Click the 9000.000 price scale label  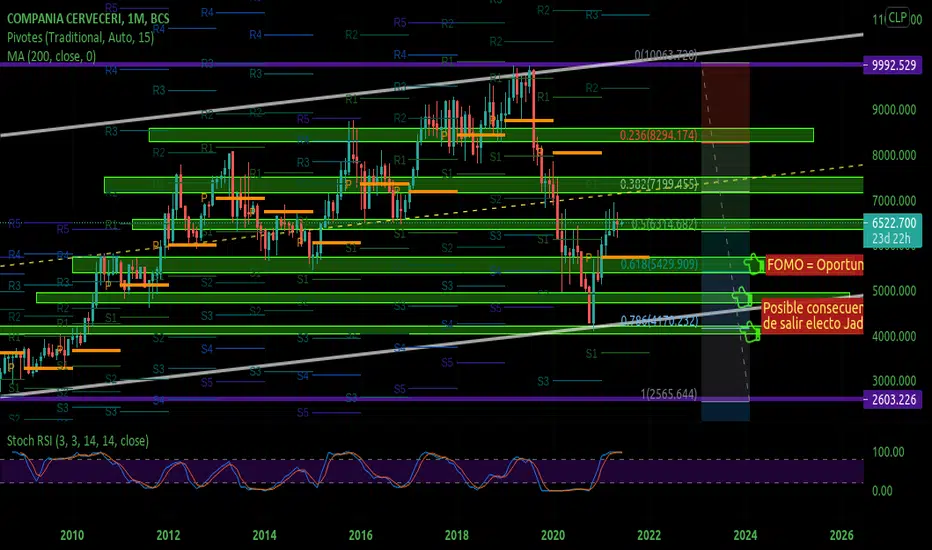(893, 110)
